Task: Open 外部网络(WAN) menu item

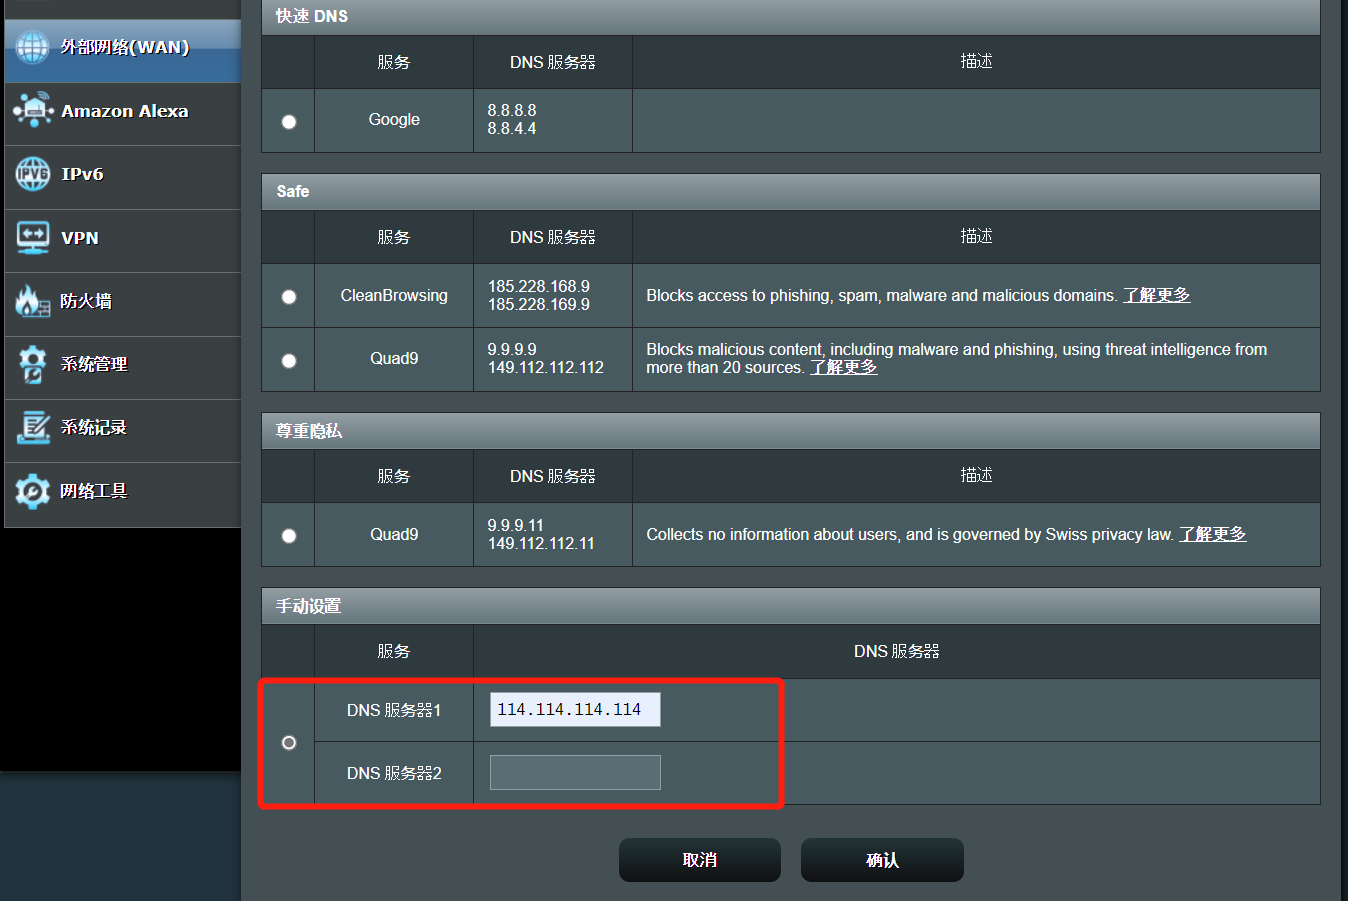Action: pos(123,51)
